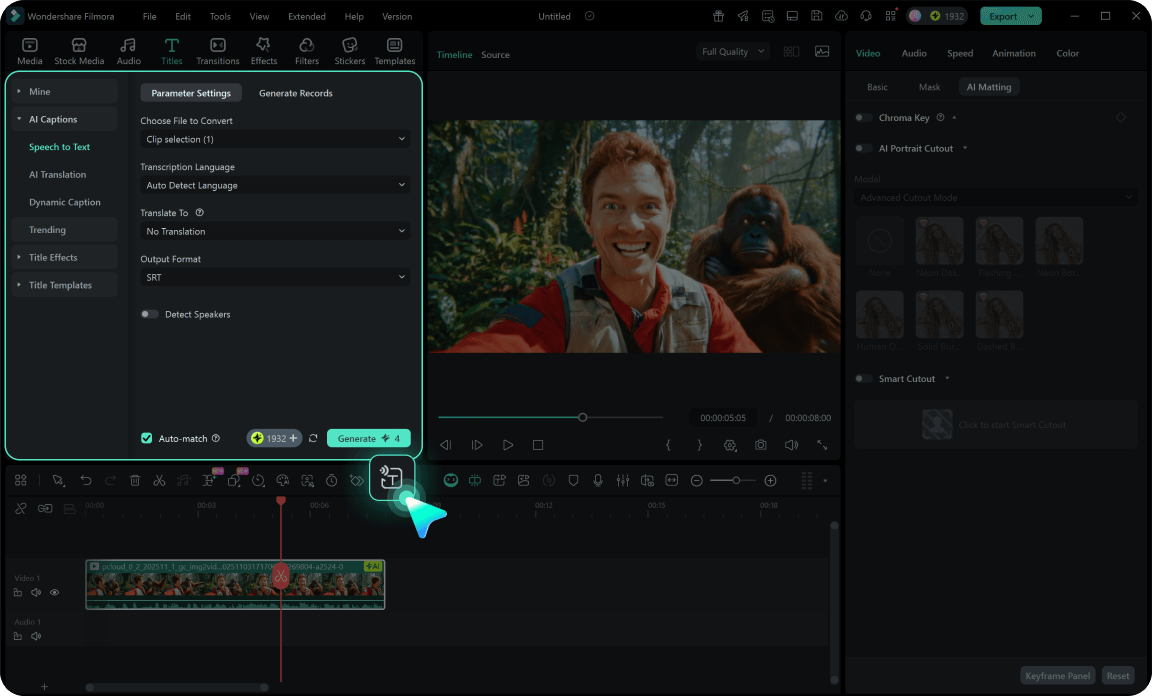Click the timeline zoom slider handle

click(x=737, y=480)
